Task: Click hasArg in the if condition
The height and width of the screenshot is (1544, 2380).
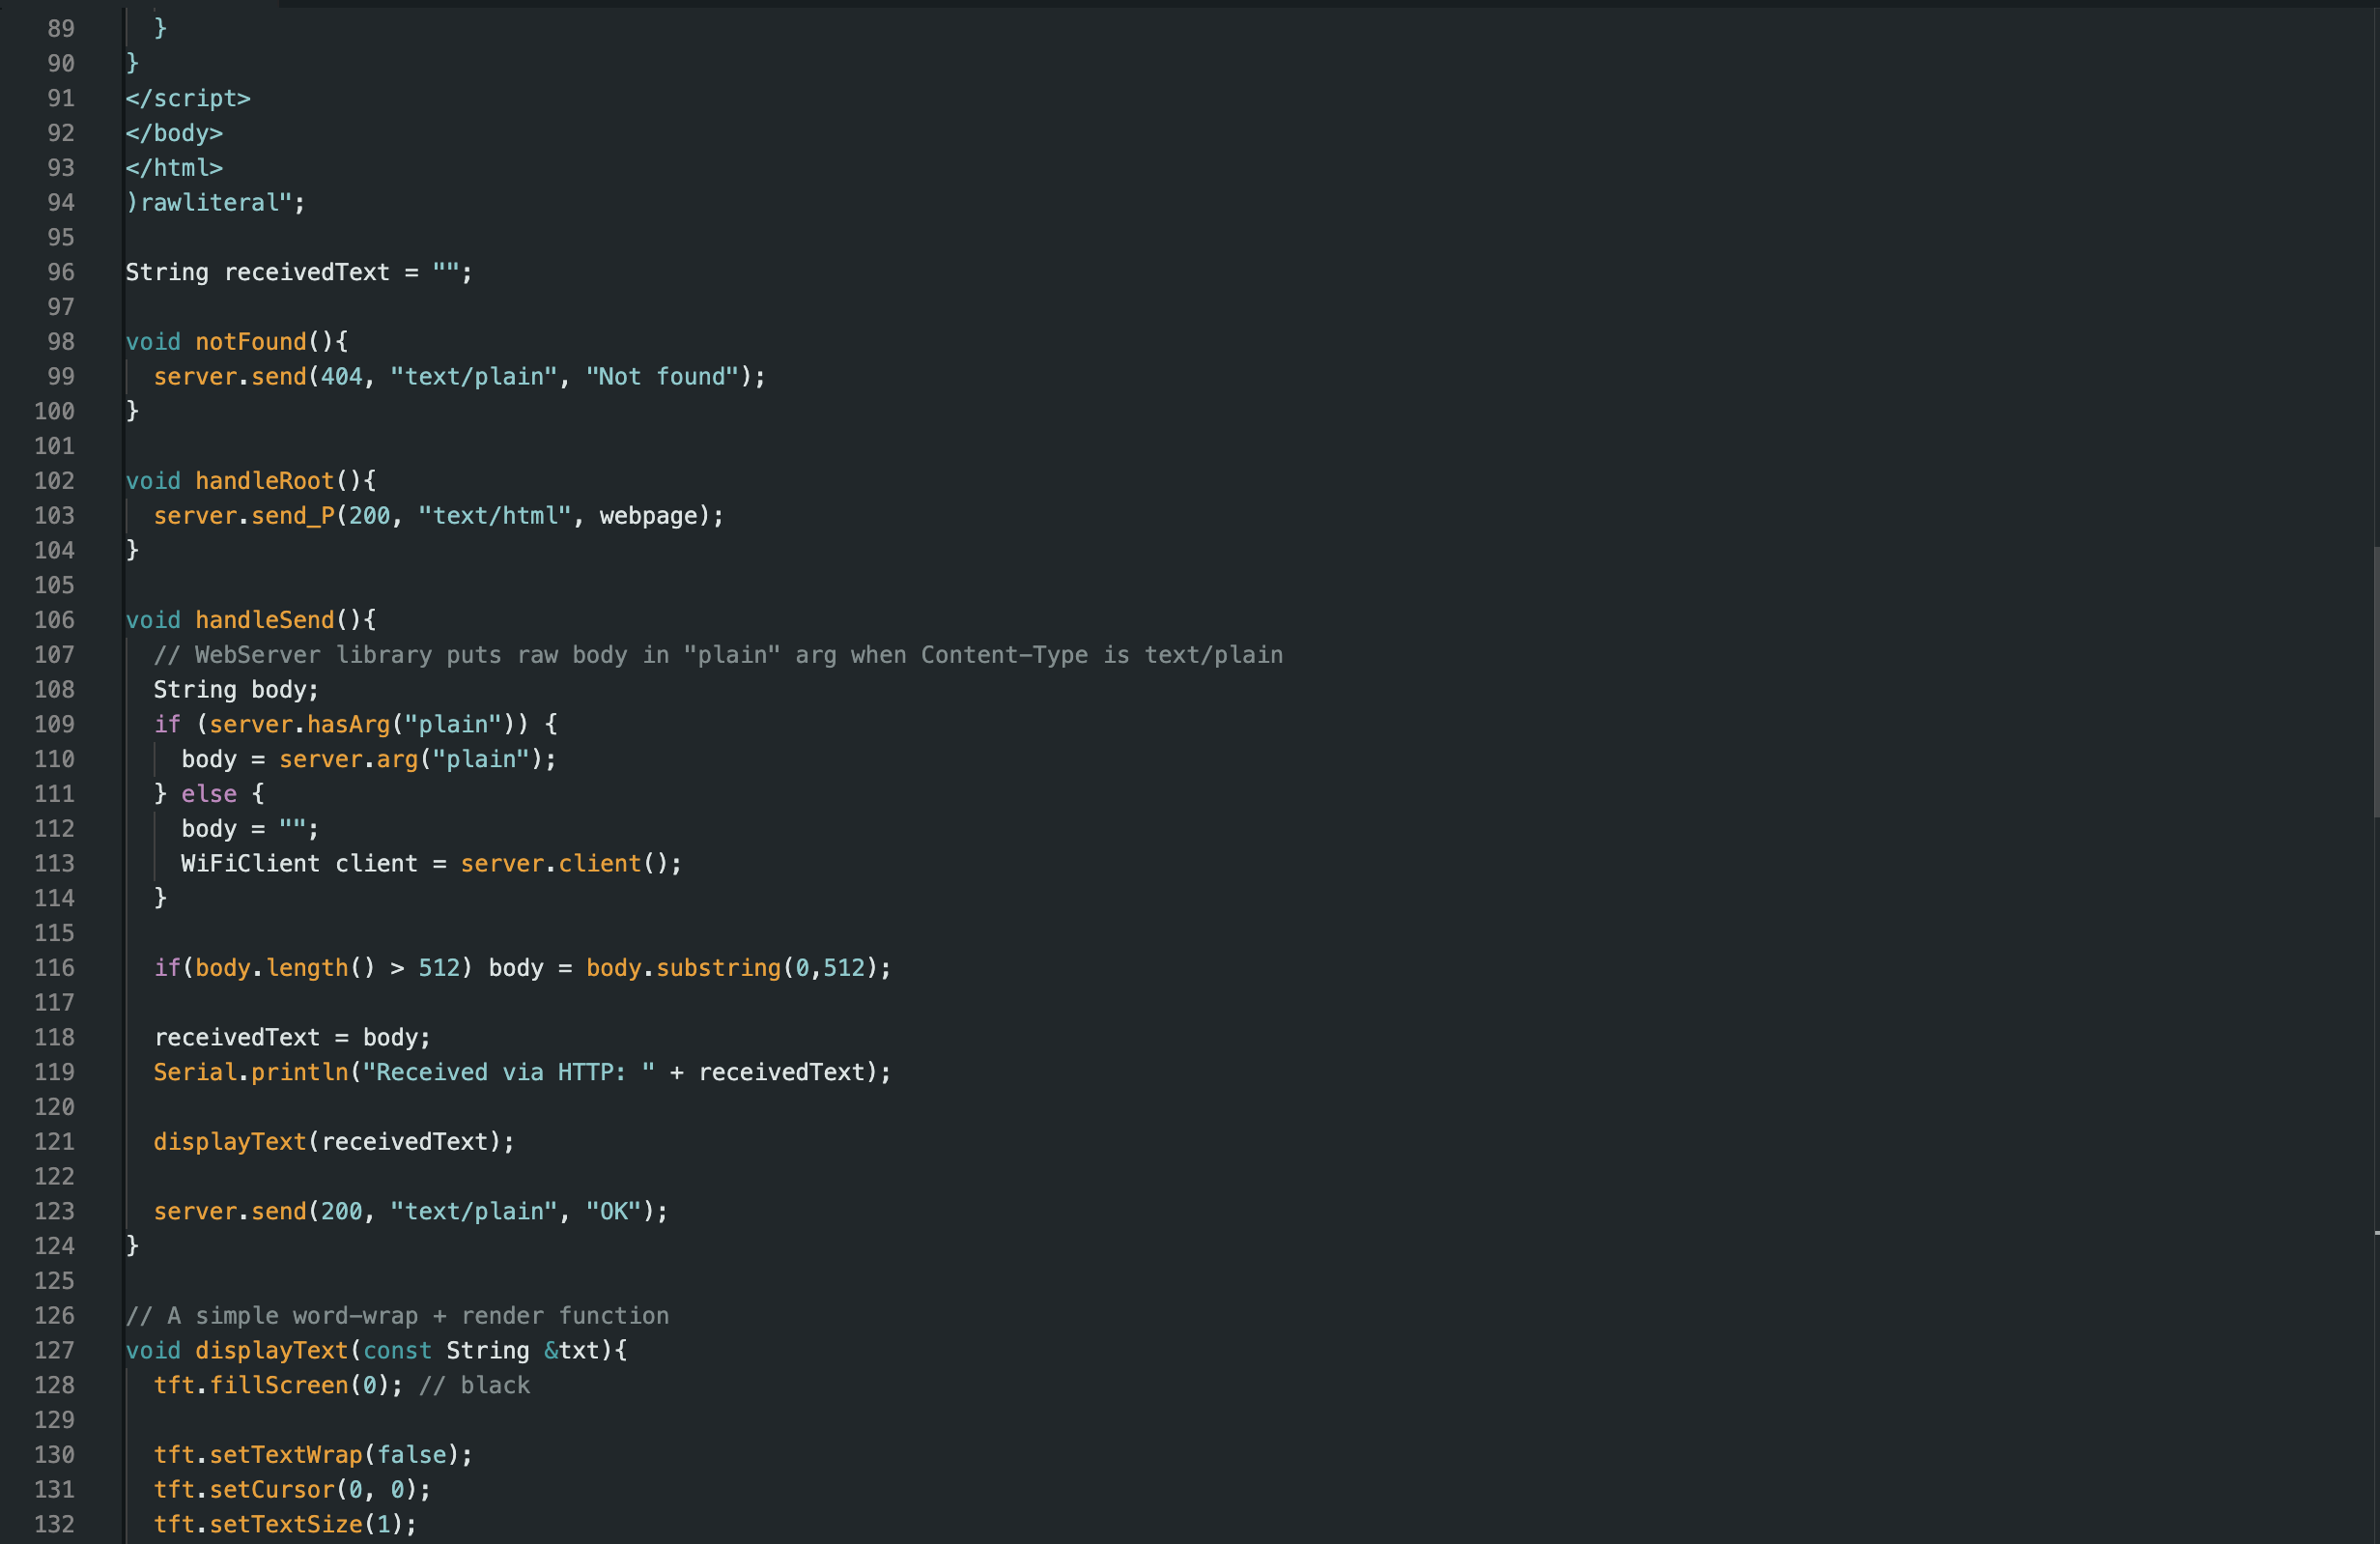Action: [x=348, y=724]
